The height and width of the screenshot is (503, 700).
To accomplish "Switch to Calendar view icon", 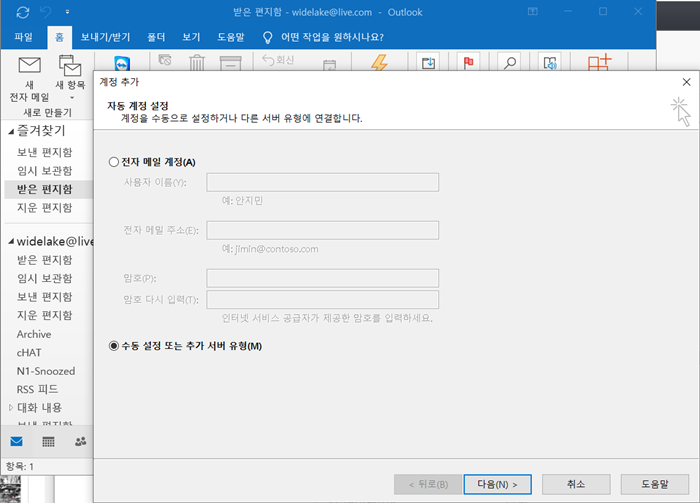I will tap(48, 441).
